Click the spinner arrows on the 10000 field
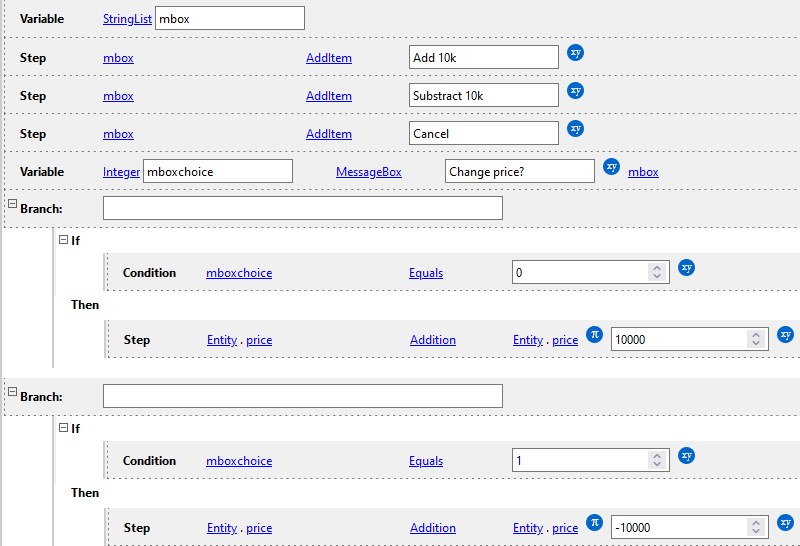The height and width of the screenshot is (546, 800). [756, 340]
